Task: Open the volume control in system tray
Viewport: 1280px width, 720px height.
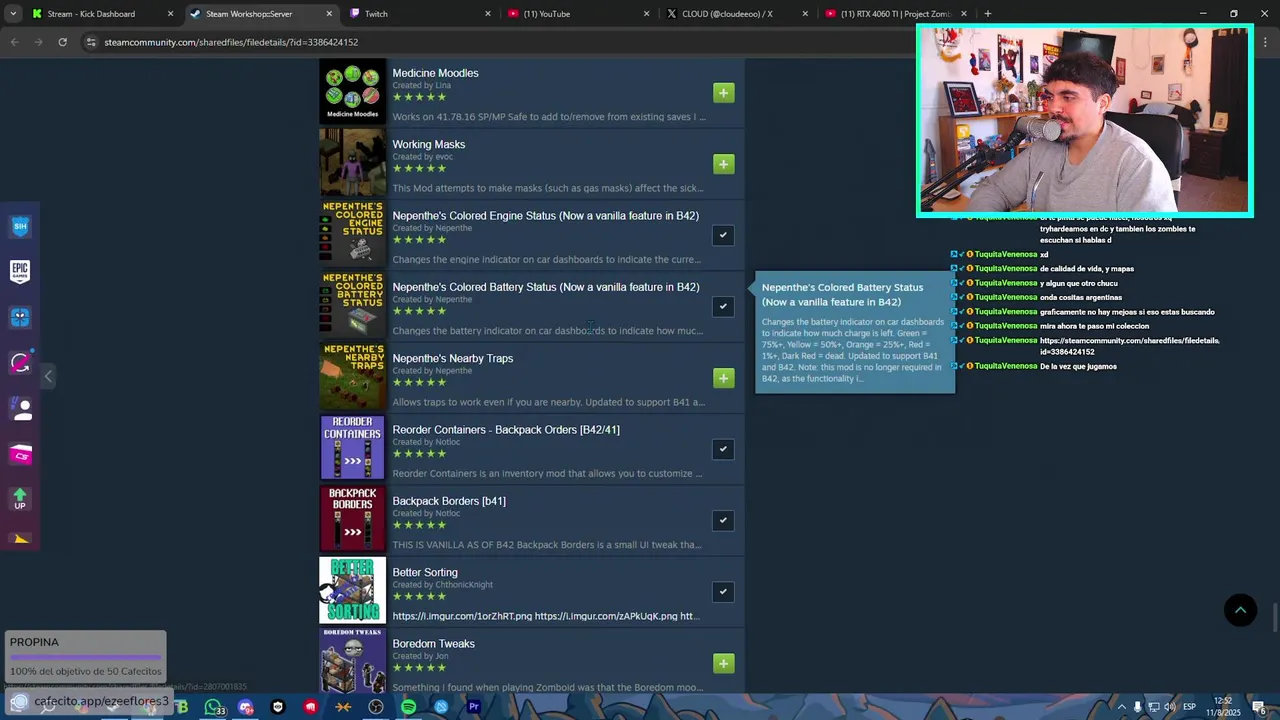Action: (1169, 707)
